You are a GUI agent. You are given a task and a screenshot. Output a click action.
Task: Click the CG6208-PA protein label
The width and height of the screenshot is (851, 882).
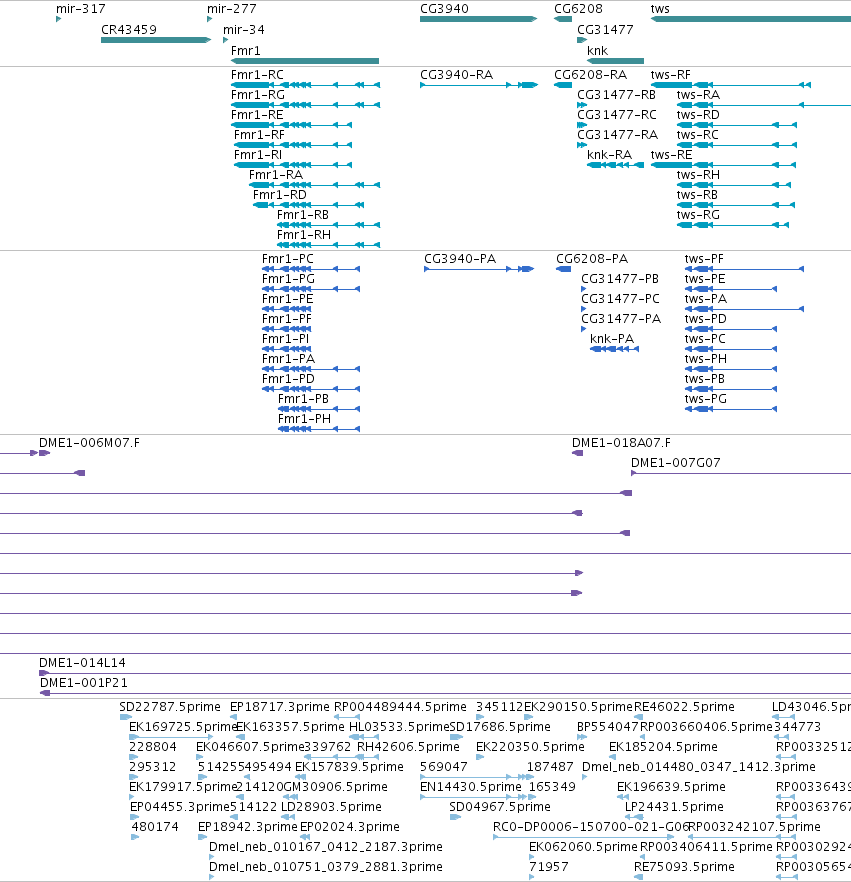click(592, 259)
